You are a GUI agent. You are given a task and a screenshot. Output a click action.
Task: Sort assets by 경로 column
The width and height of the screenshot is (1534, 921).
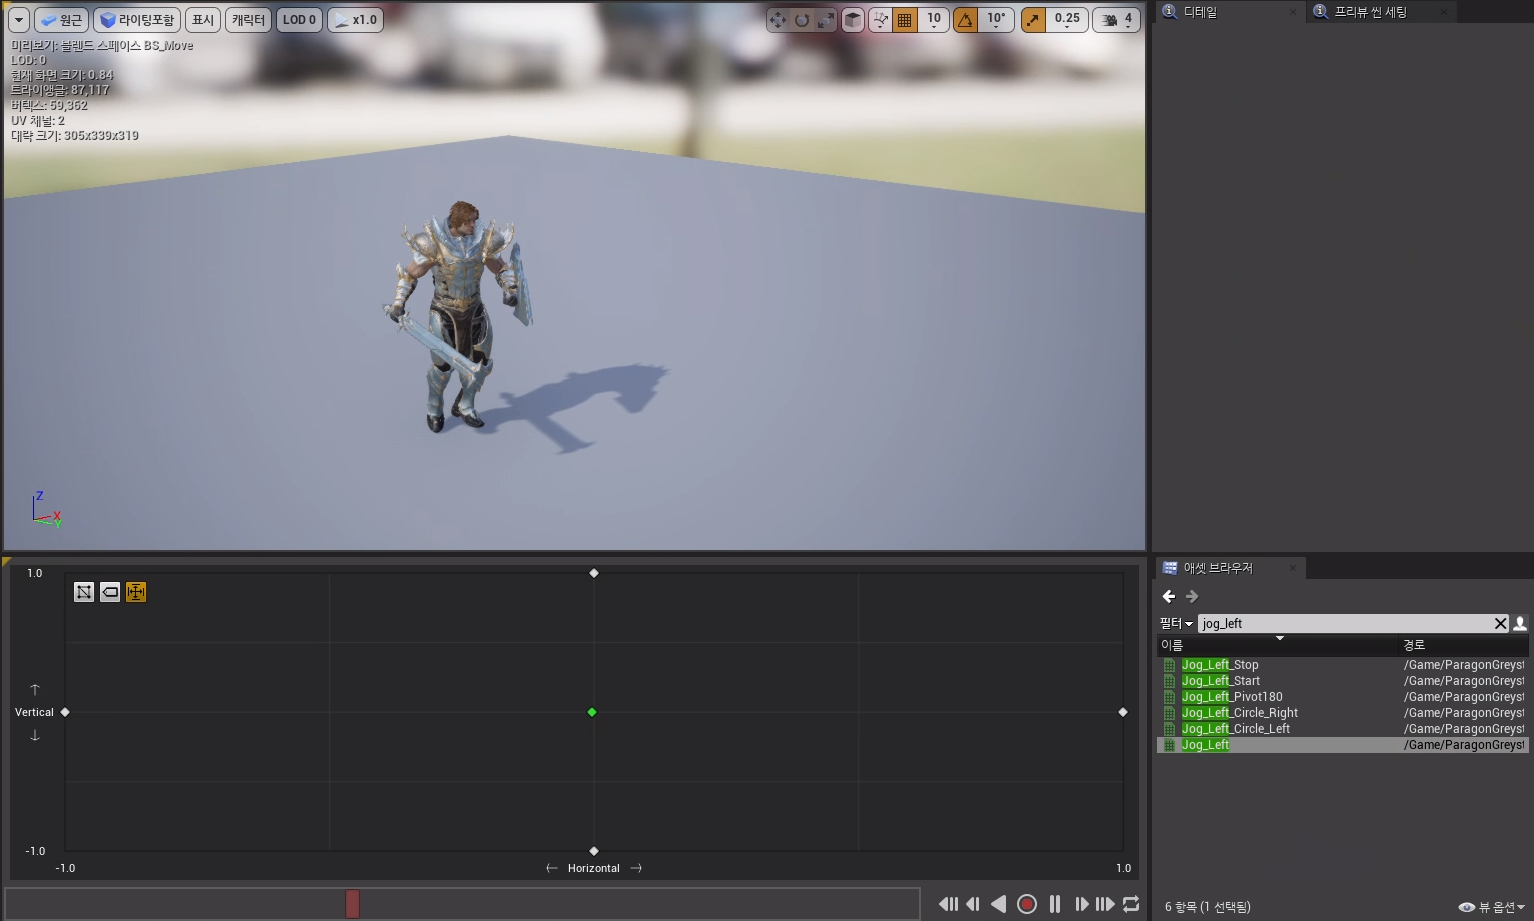tap(1464, 645)
